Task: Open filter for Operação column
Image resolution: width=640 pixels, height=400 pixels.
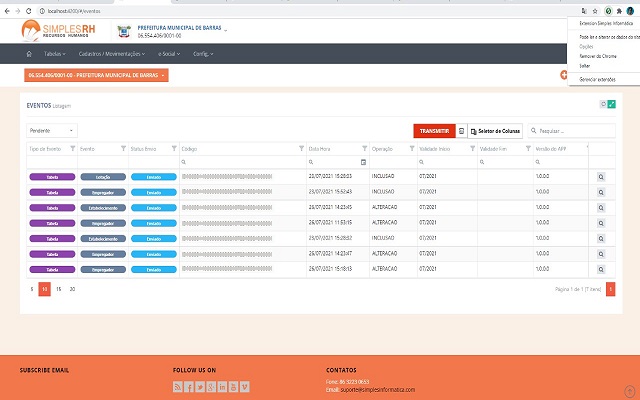Action: 412,149
